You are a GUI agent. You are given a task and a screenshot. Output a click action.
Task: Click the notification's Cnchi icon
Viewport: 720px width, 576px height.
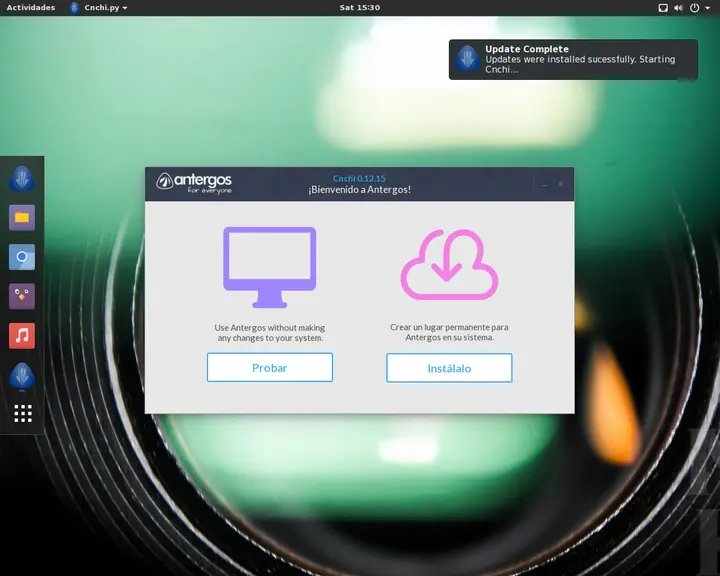coord(467,58)
